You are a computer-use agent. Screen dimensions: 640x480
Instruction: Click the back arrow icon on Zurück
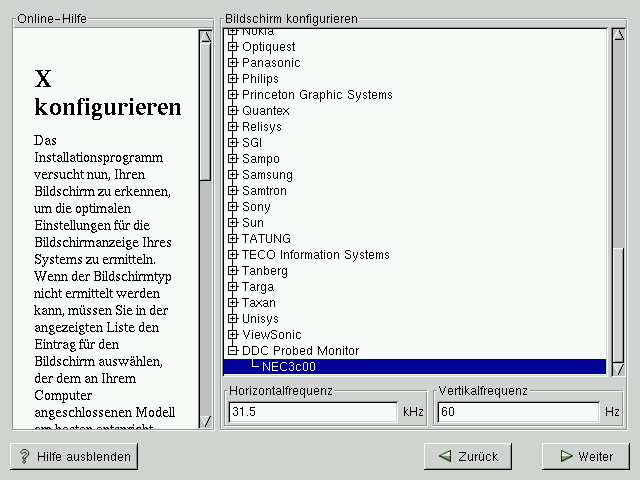click(x=444, y=456)
